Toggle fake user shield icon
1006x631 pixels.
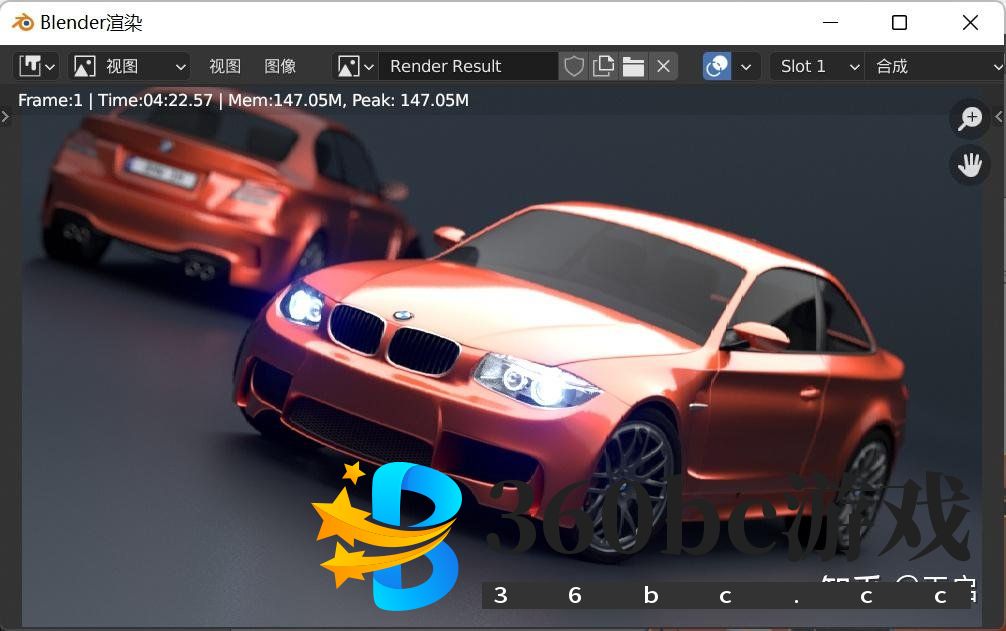coord(574,66)
